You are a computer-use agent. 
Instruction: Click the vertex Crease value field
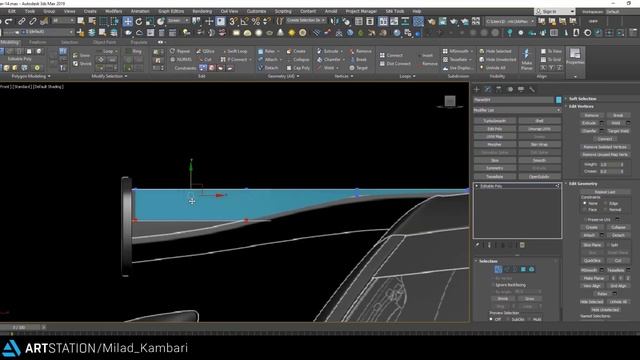click(x=608, y=171)
